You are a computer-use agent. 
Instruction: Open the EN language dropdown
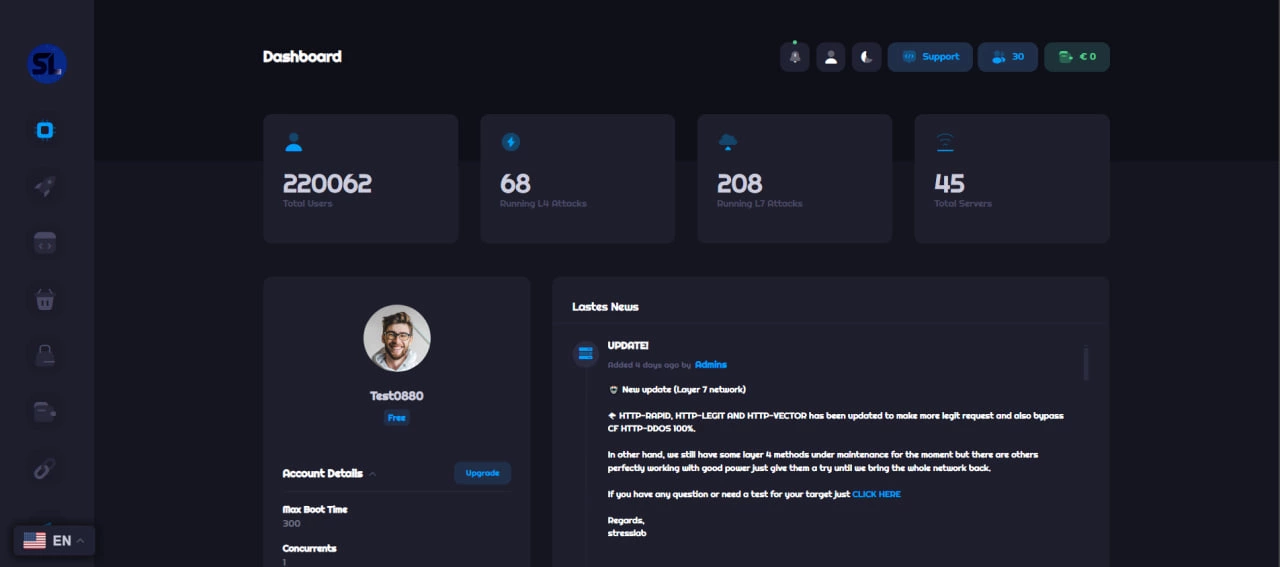pos(55,541)
